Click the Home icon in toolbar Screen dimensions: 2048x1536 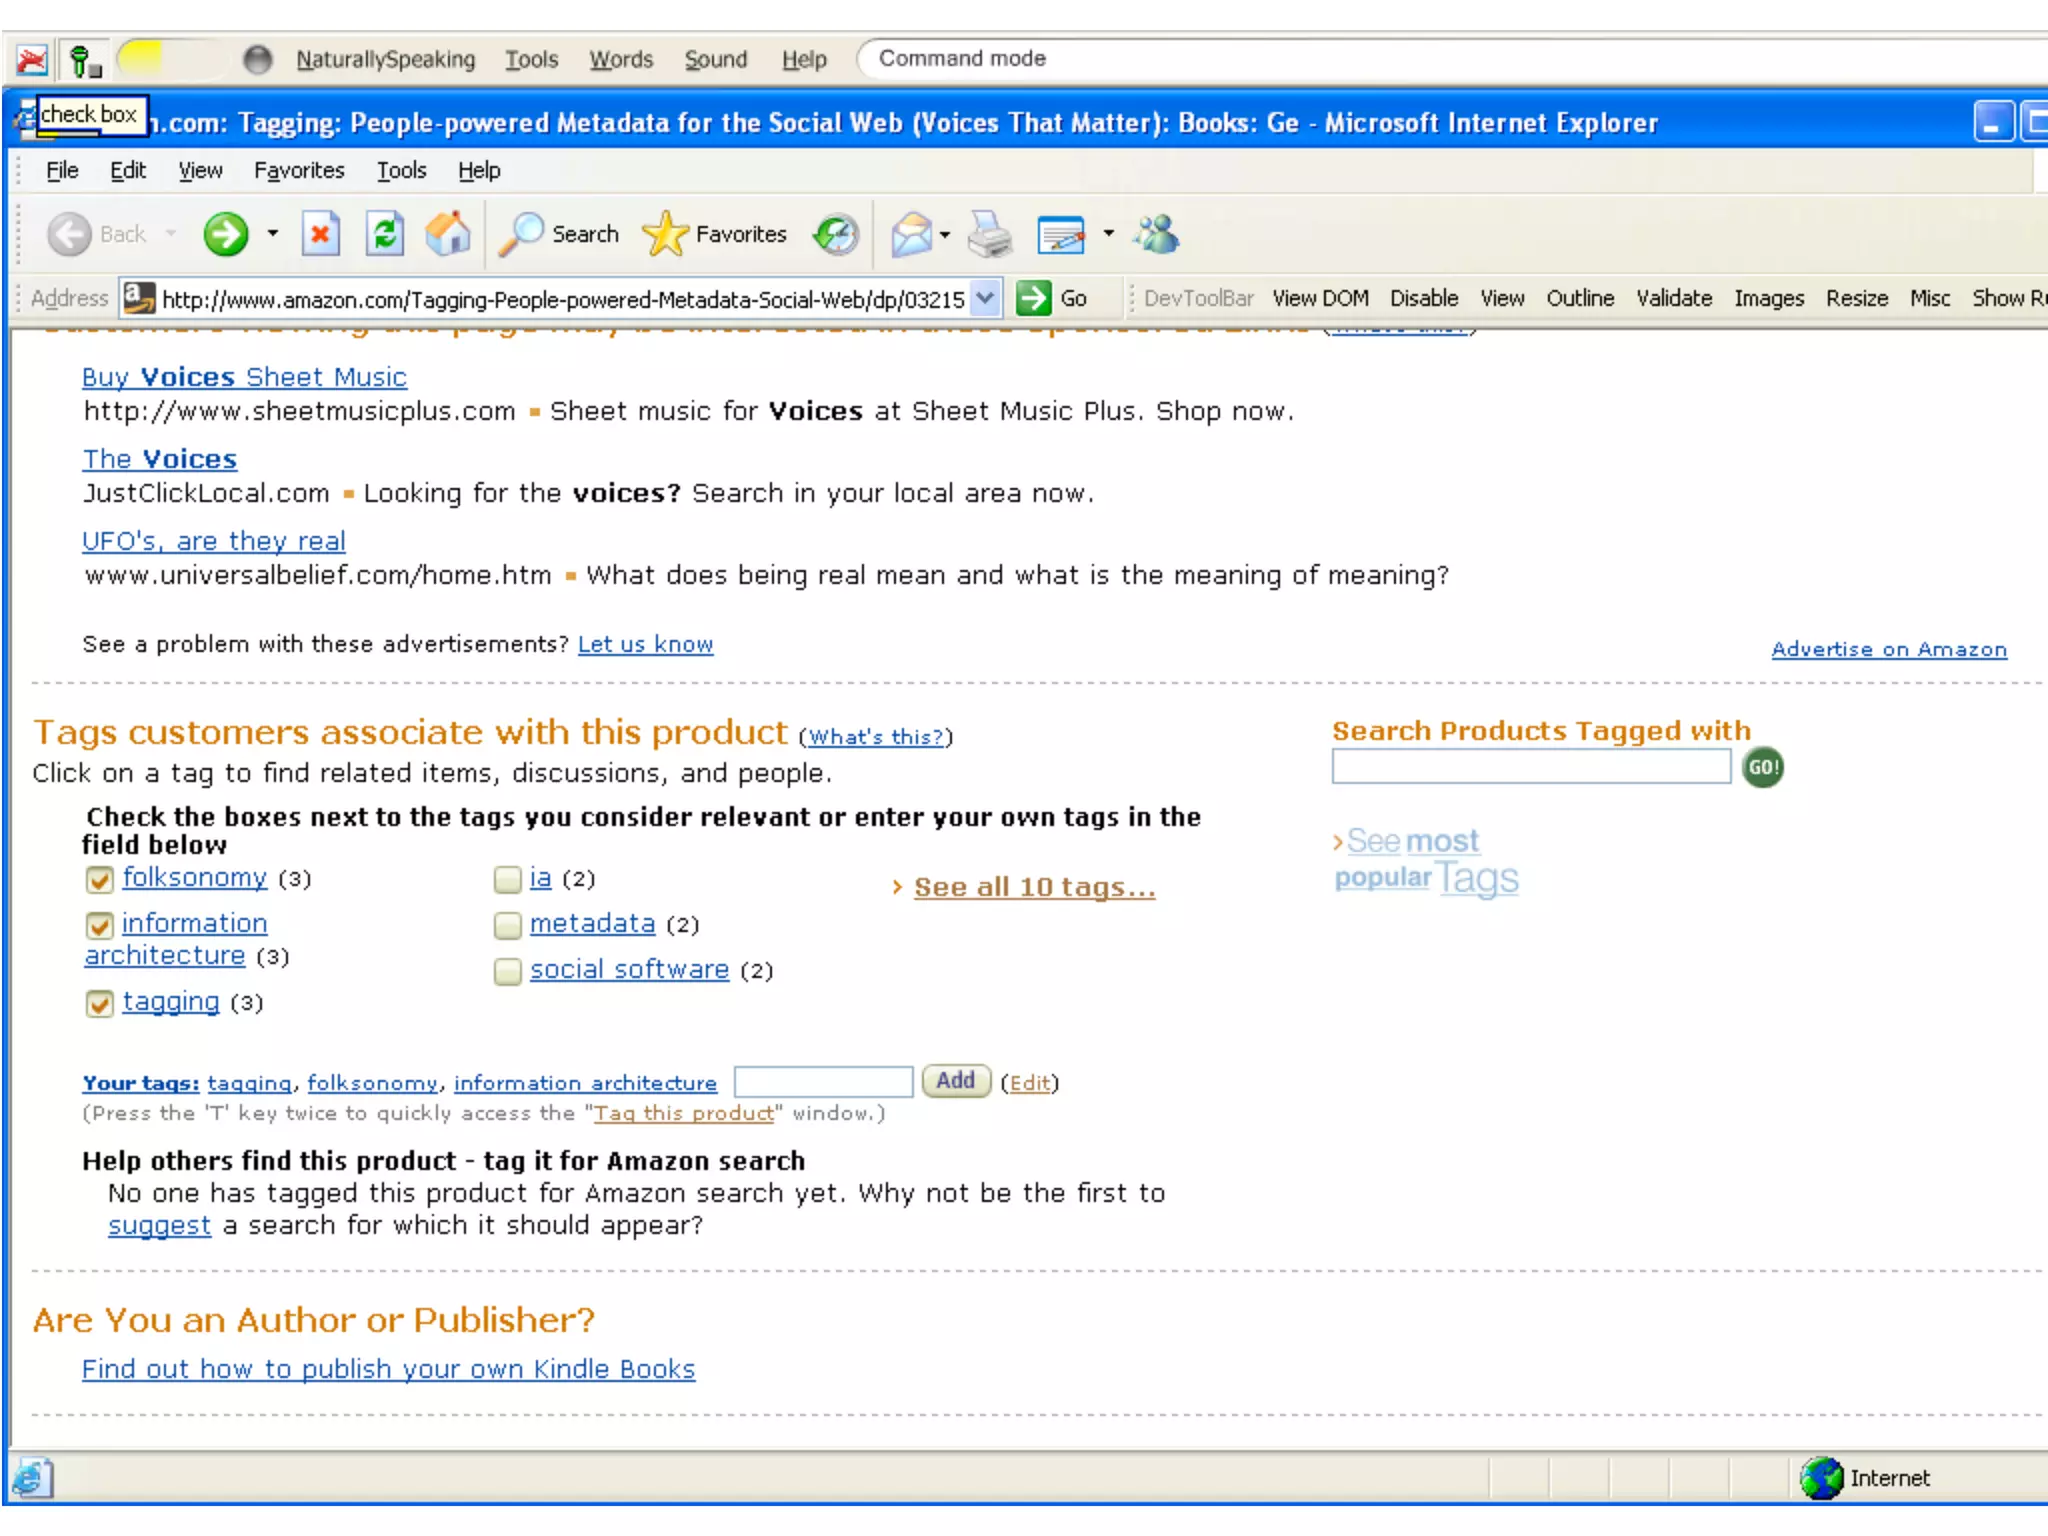[447, 234]
